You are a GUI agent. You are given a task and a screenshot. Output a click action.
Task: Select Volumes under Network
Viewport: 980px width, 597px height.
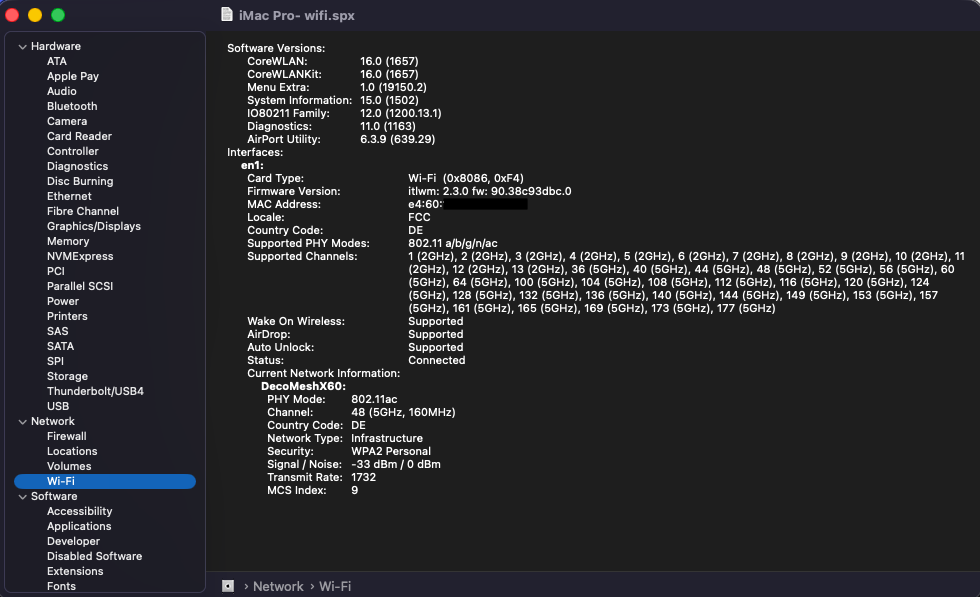point(69,466)
